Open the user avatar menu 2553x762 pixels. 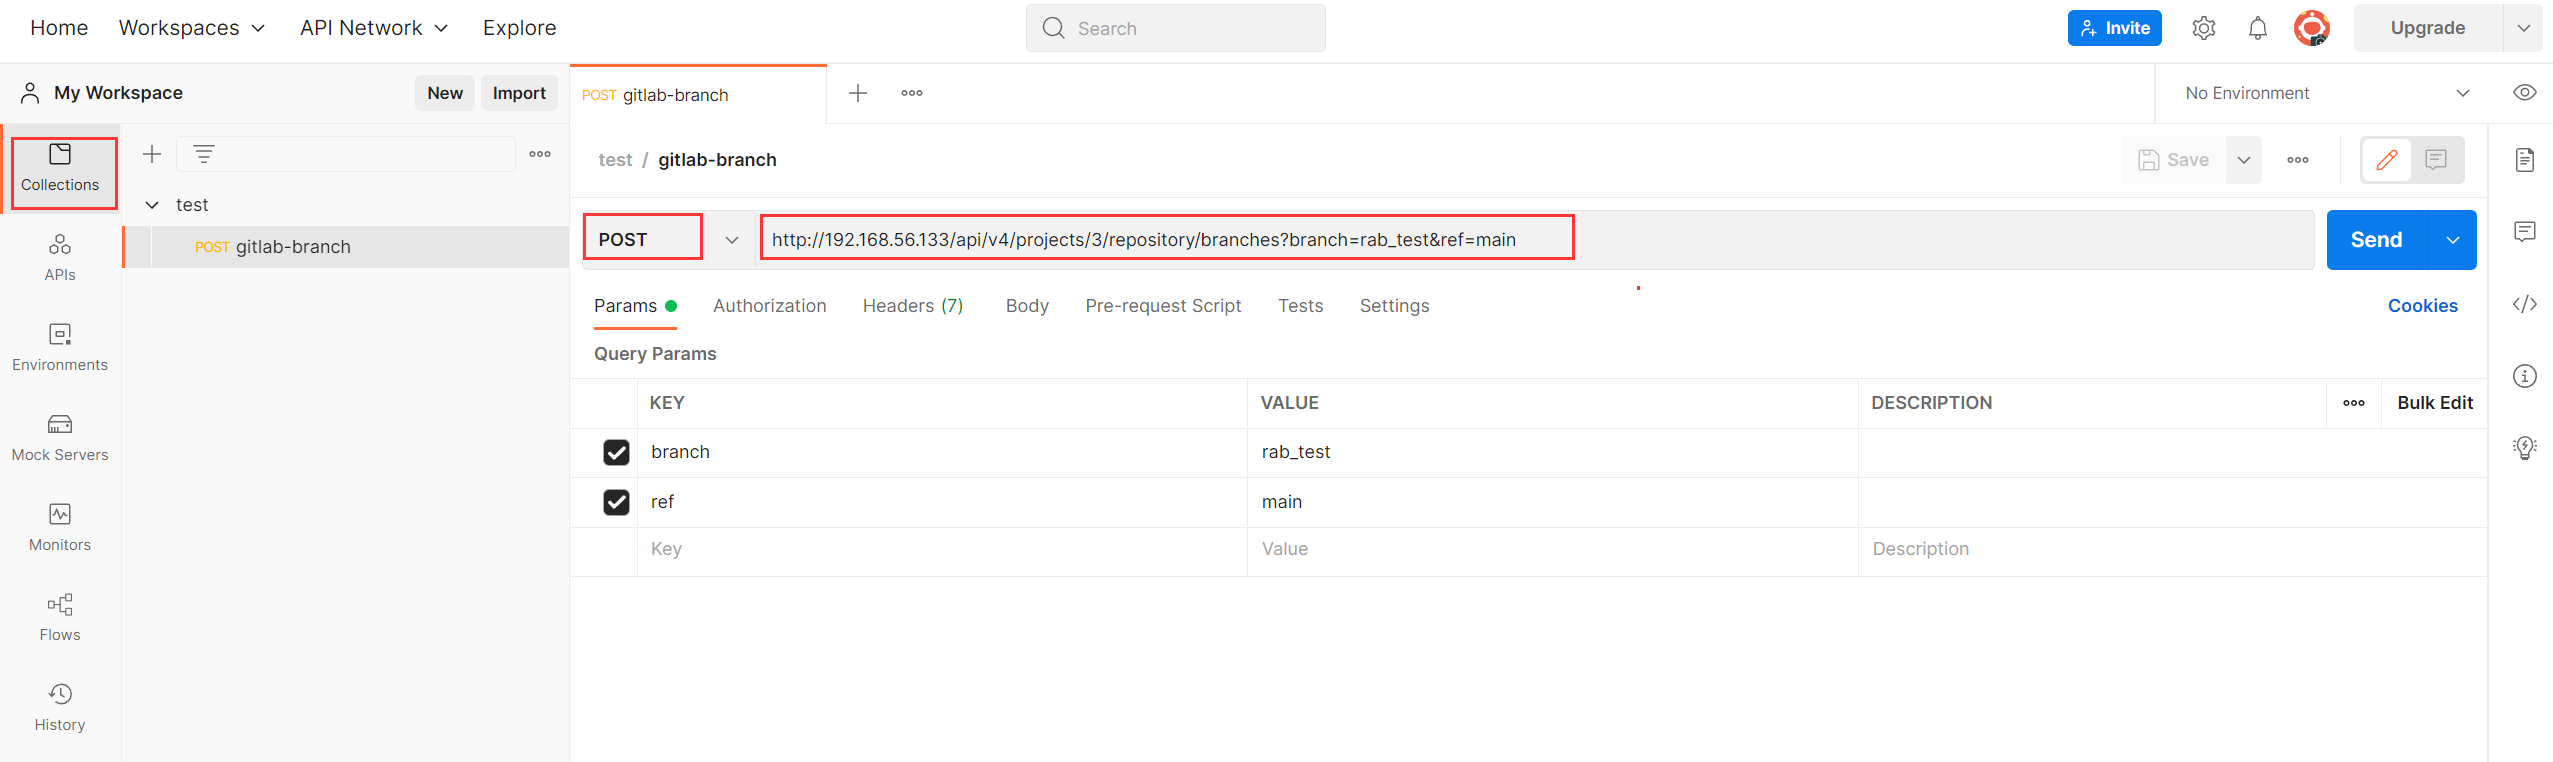[x=2312, y=28]
